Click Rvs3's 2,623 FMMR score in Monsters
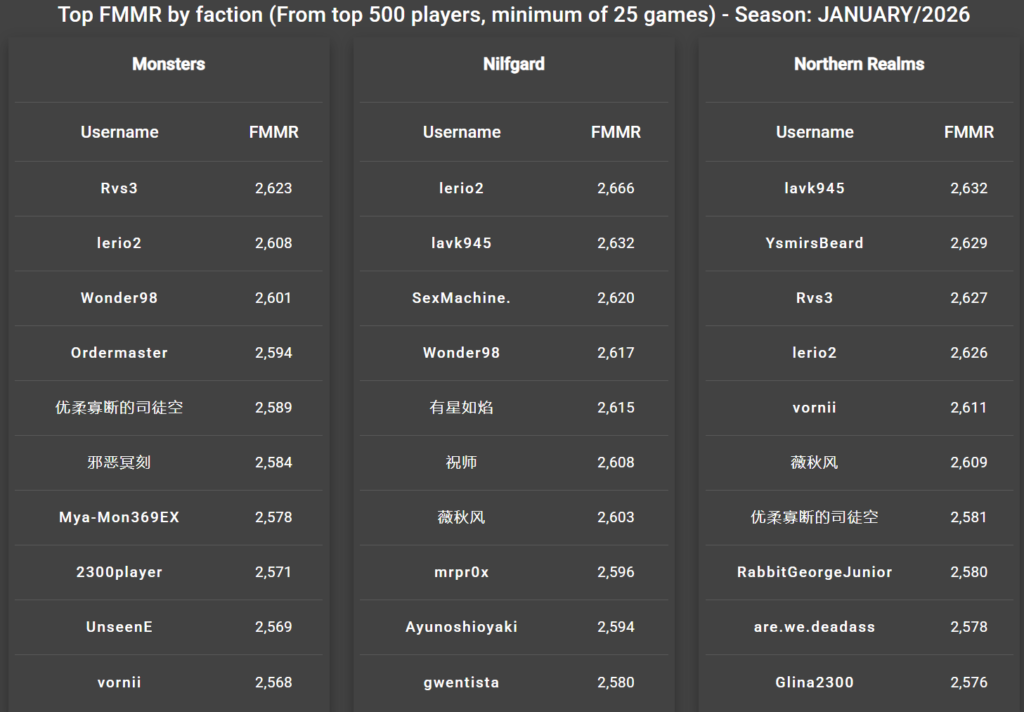Image resolution: width=1024 pixels, height=712 pixels. pos(273,188)
